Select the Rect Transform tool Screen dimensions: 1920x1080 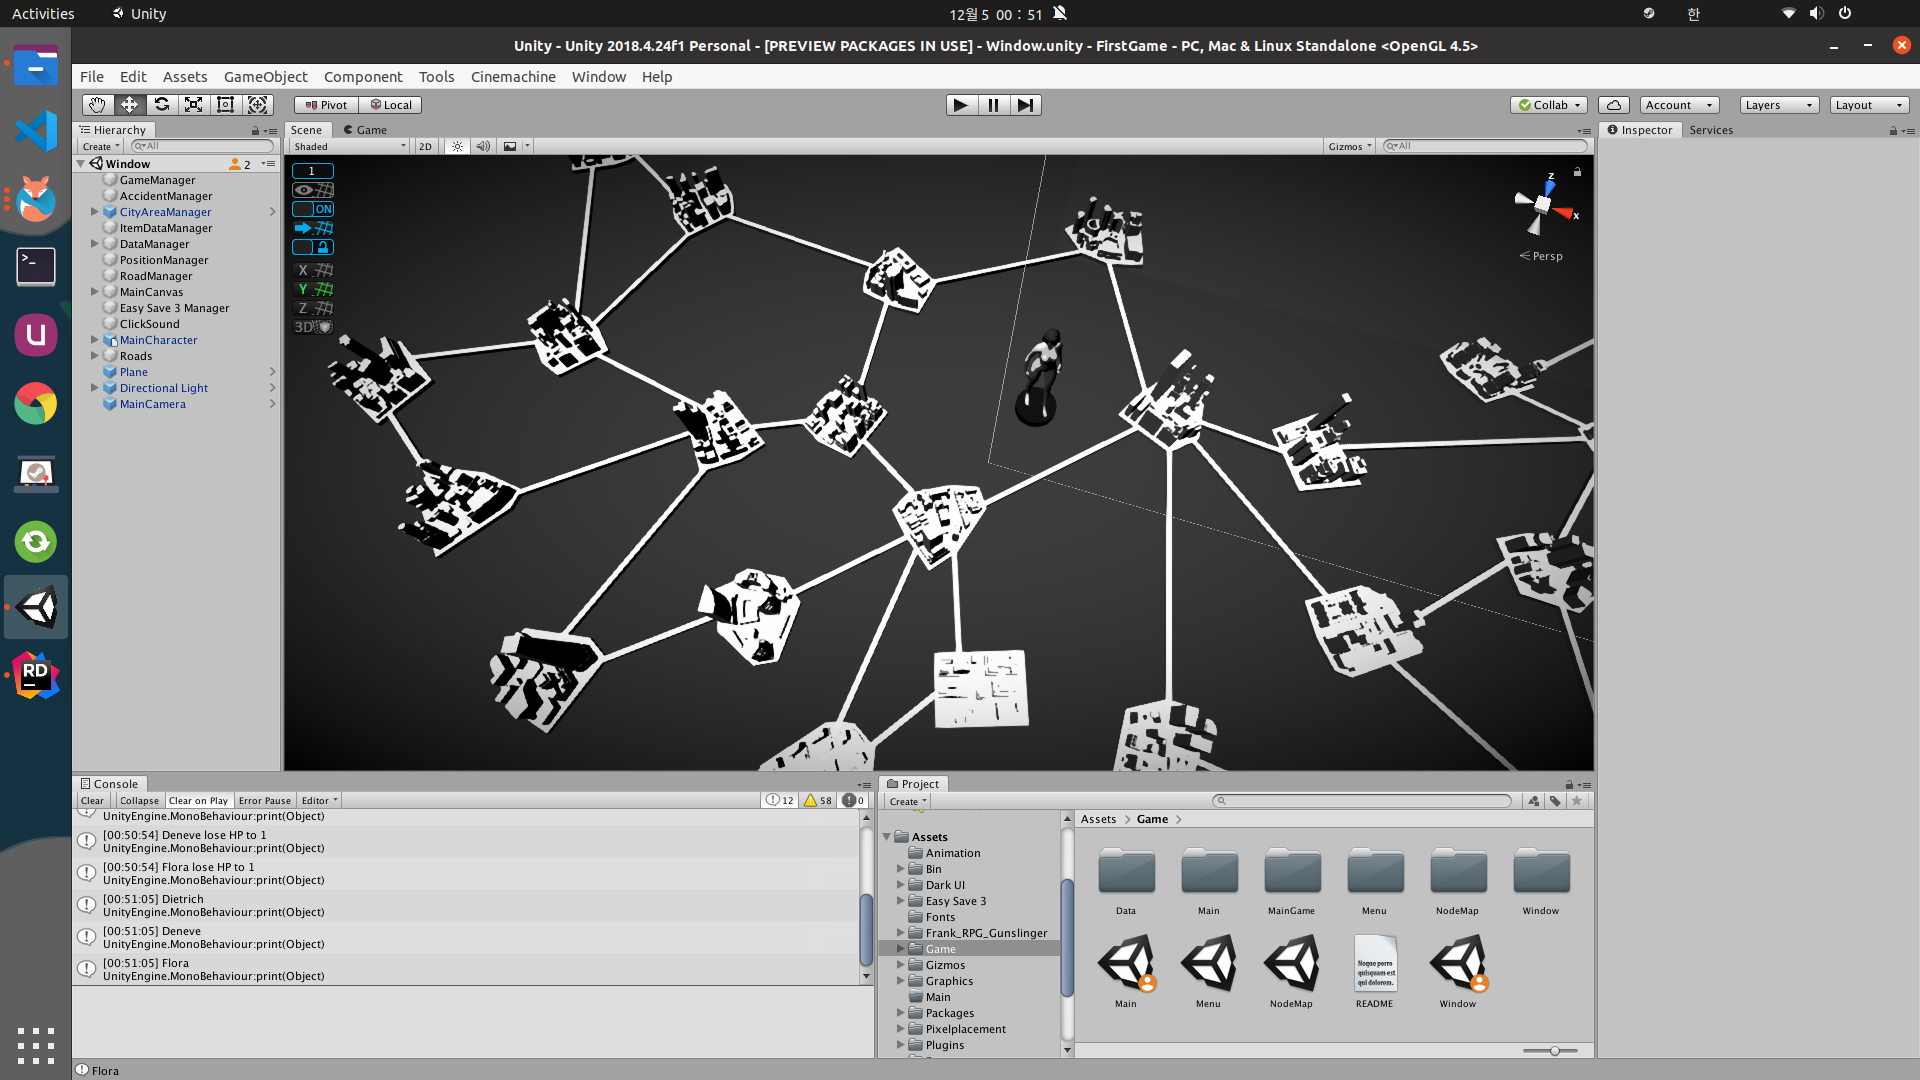coord(225,105)
